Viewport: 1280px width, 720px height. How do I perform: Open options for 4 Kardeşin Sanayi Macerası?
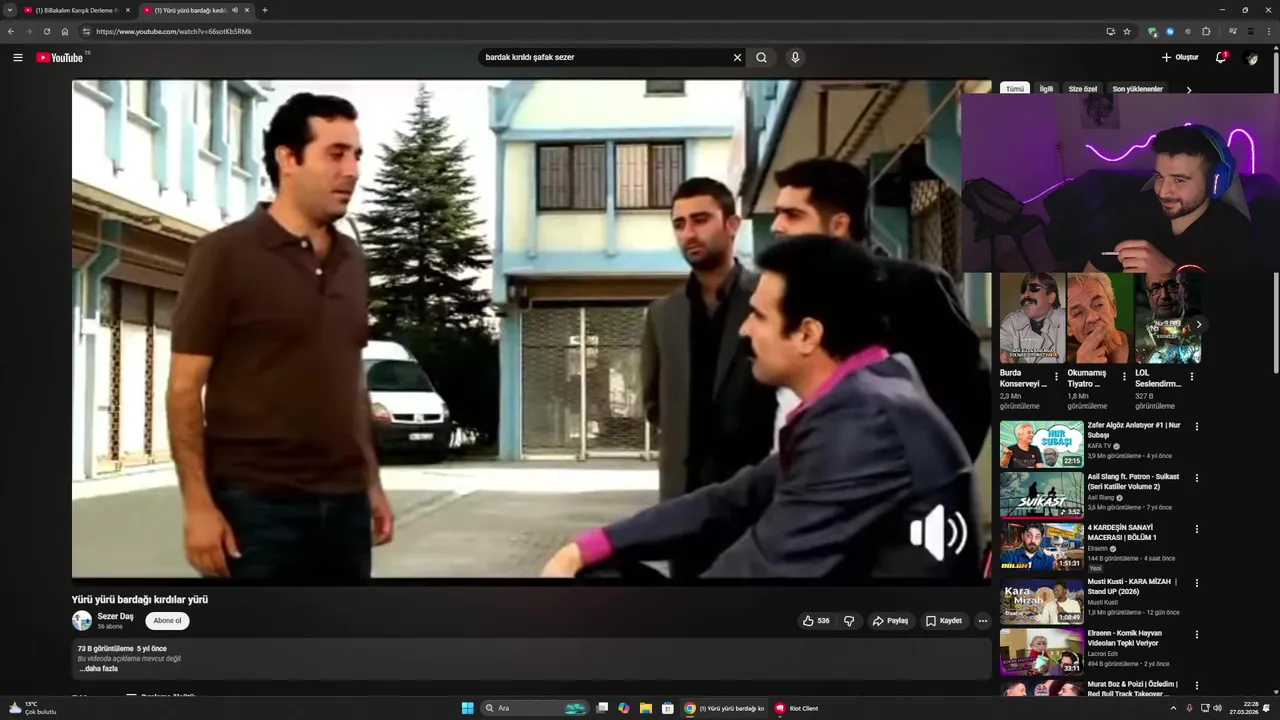coord(1196,529)
